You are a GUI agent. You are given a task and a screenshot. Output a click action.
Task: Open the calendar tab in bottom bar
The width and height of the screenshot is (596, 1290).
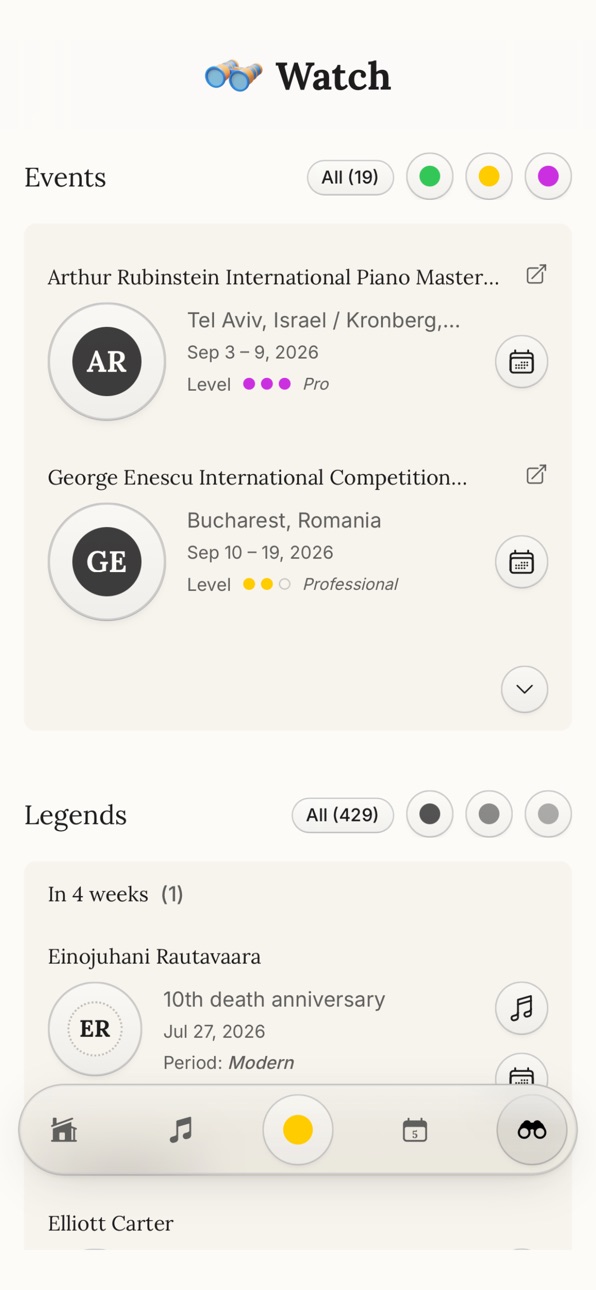point(415,1130)
